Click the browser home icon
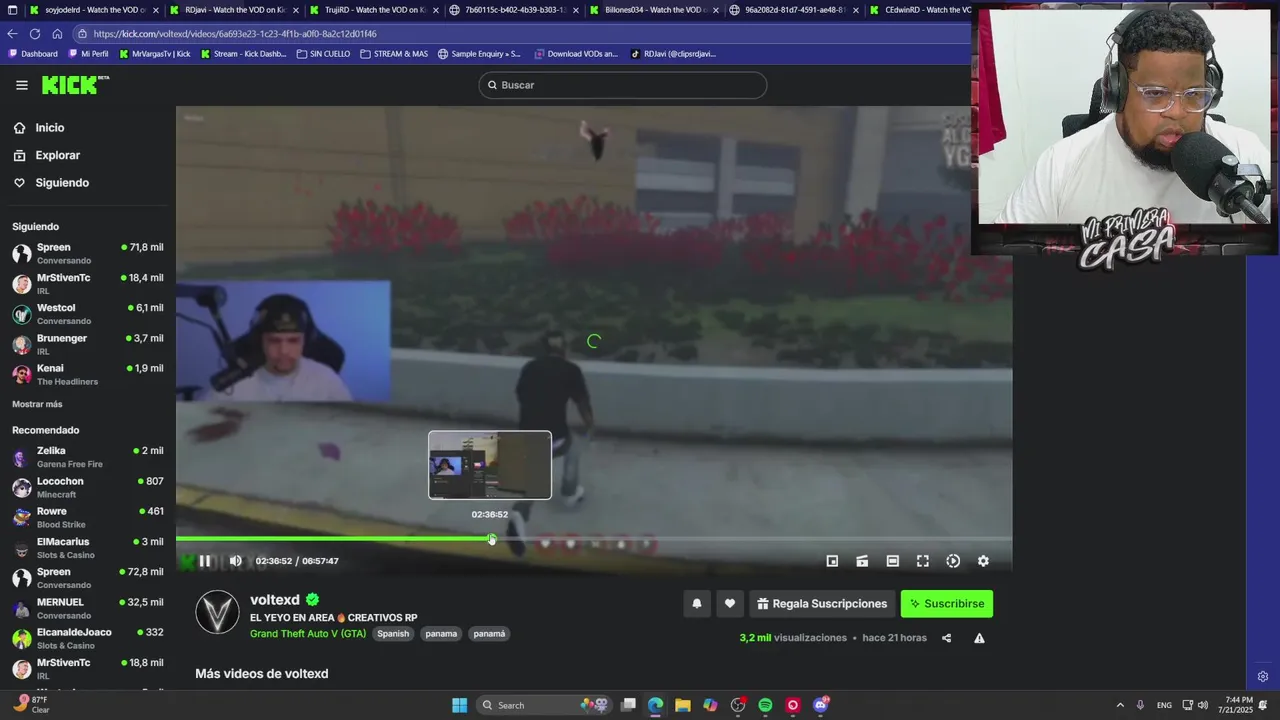The image size is (1280, 720). click(x=57, y=33)
